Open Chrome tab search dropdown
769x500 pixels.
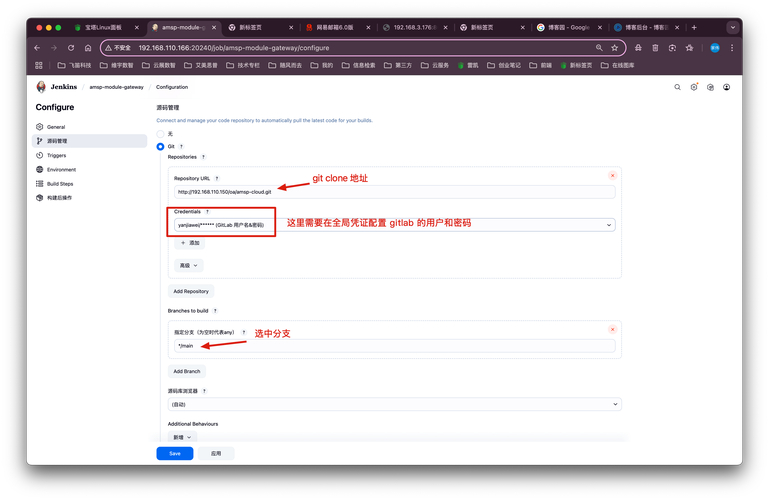point(733,27)
